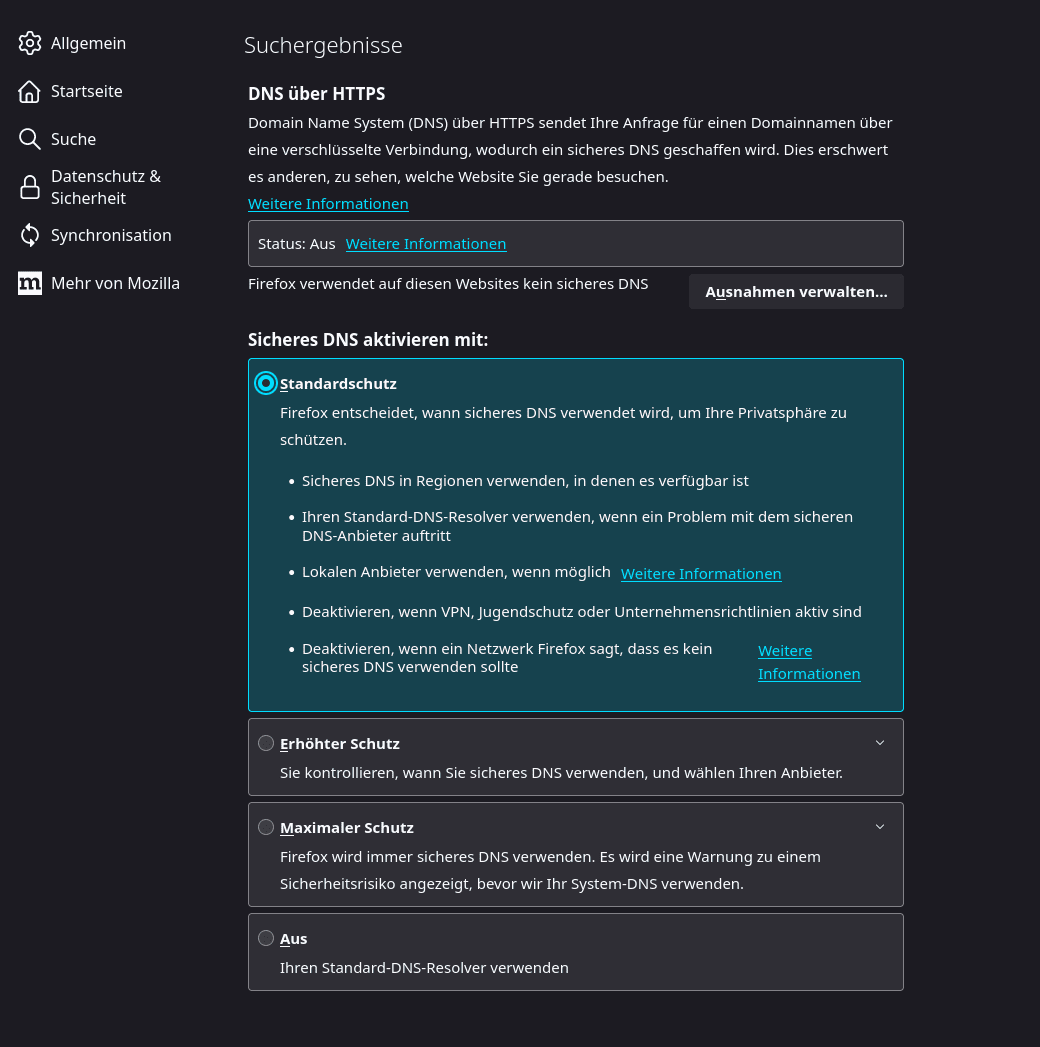Go to the Synchronisation settings category
The image size is (1040, 1047).
point(111,235)
